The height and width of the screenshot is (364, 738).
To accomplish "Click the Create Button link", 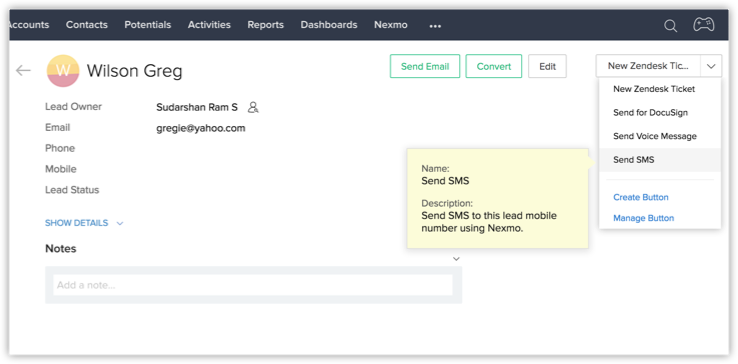I will (x=641, y=197).
